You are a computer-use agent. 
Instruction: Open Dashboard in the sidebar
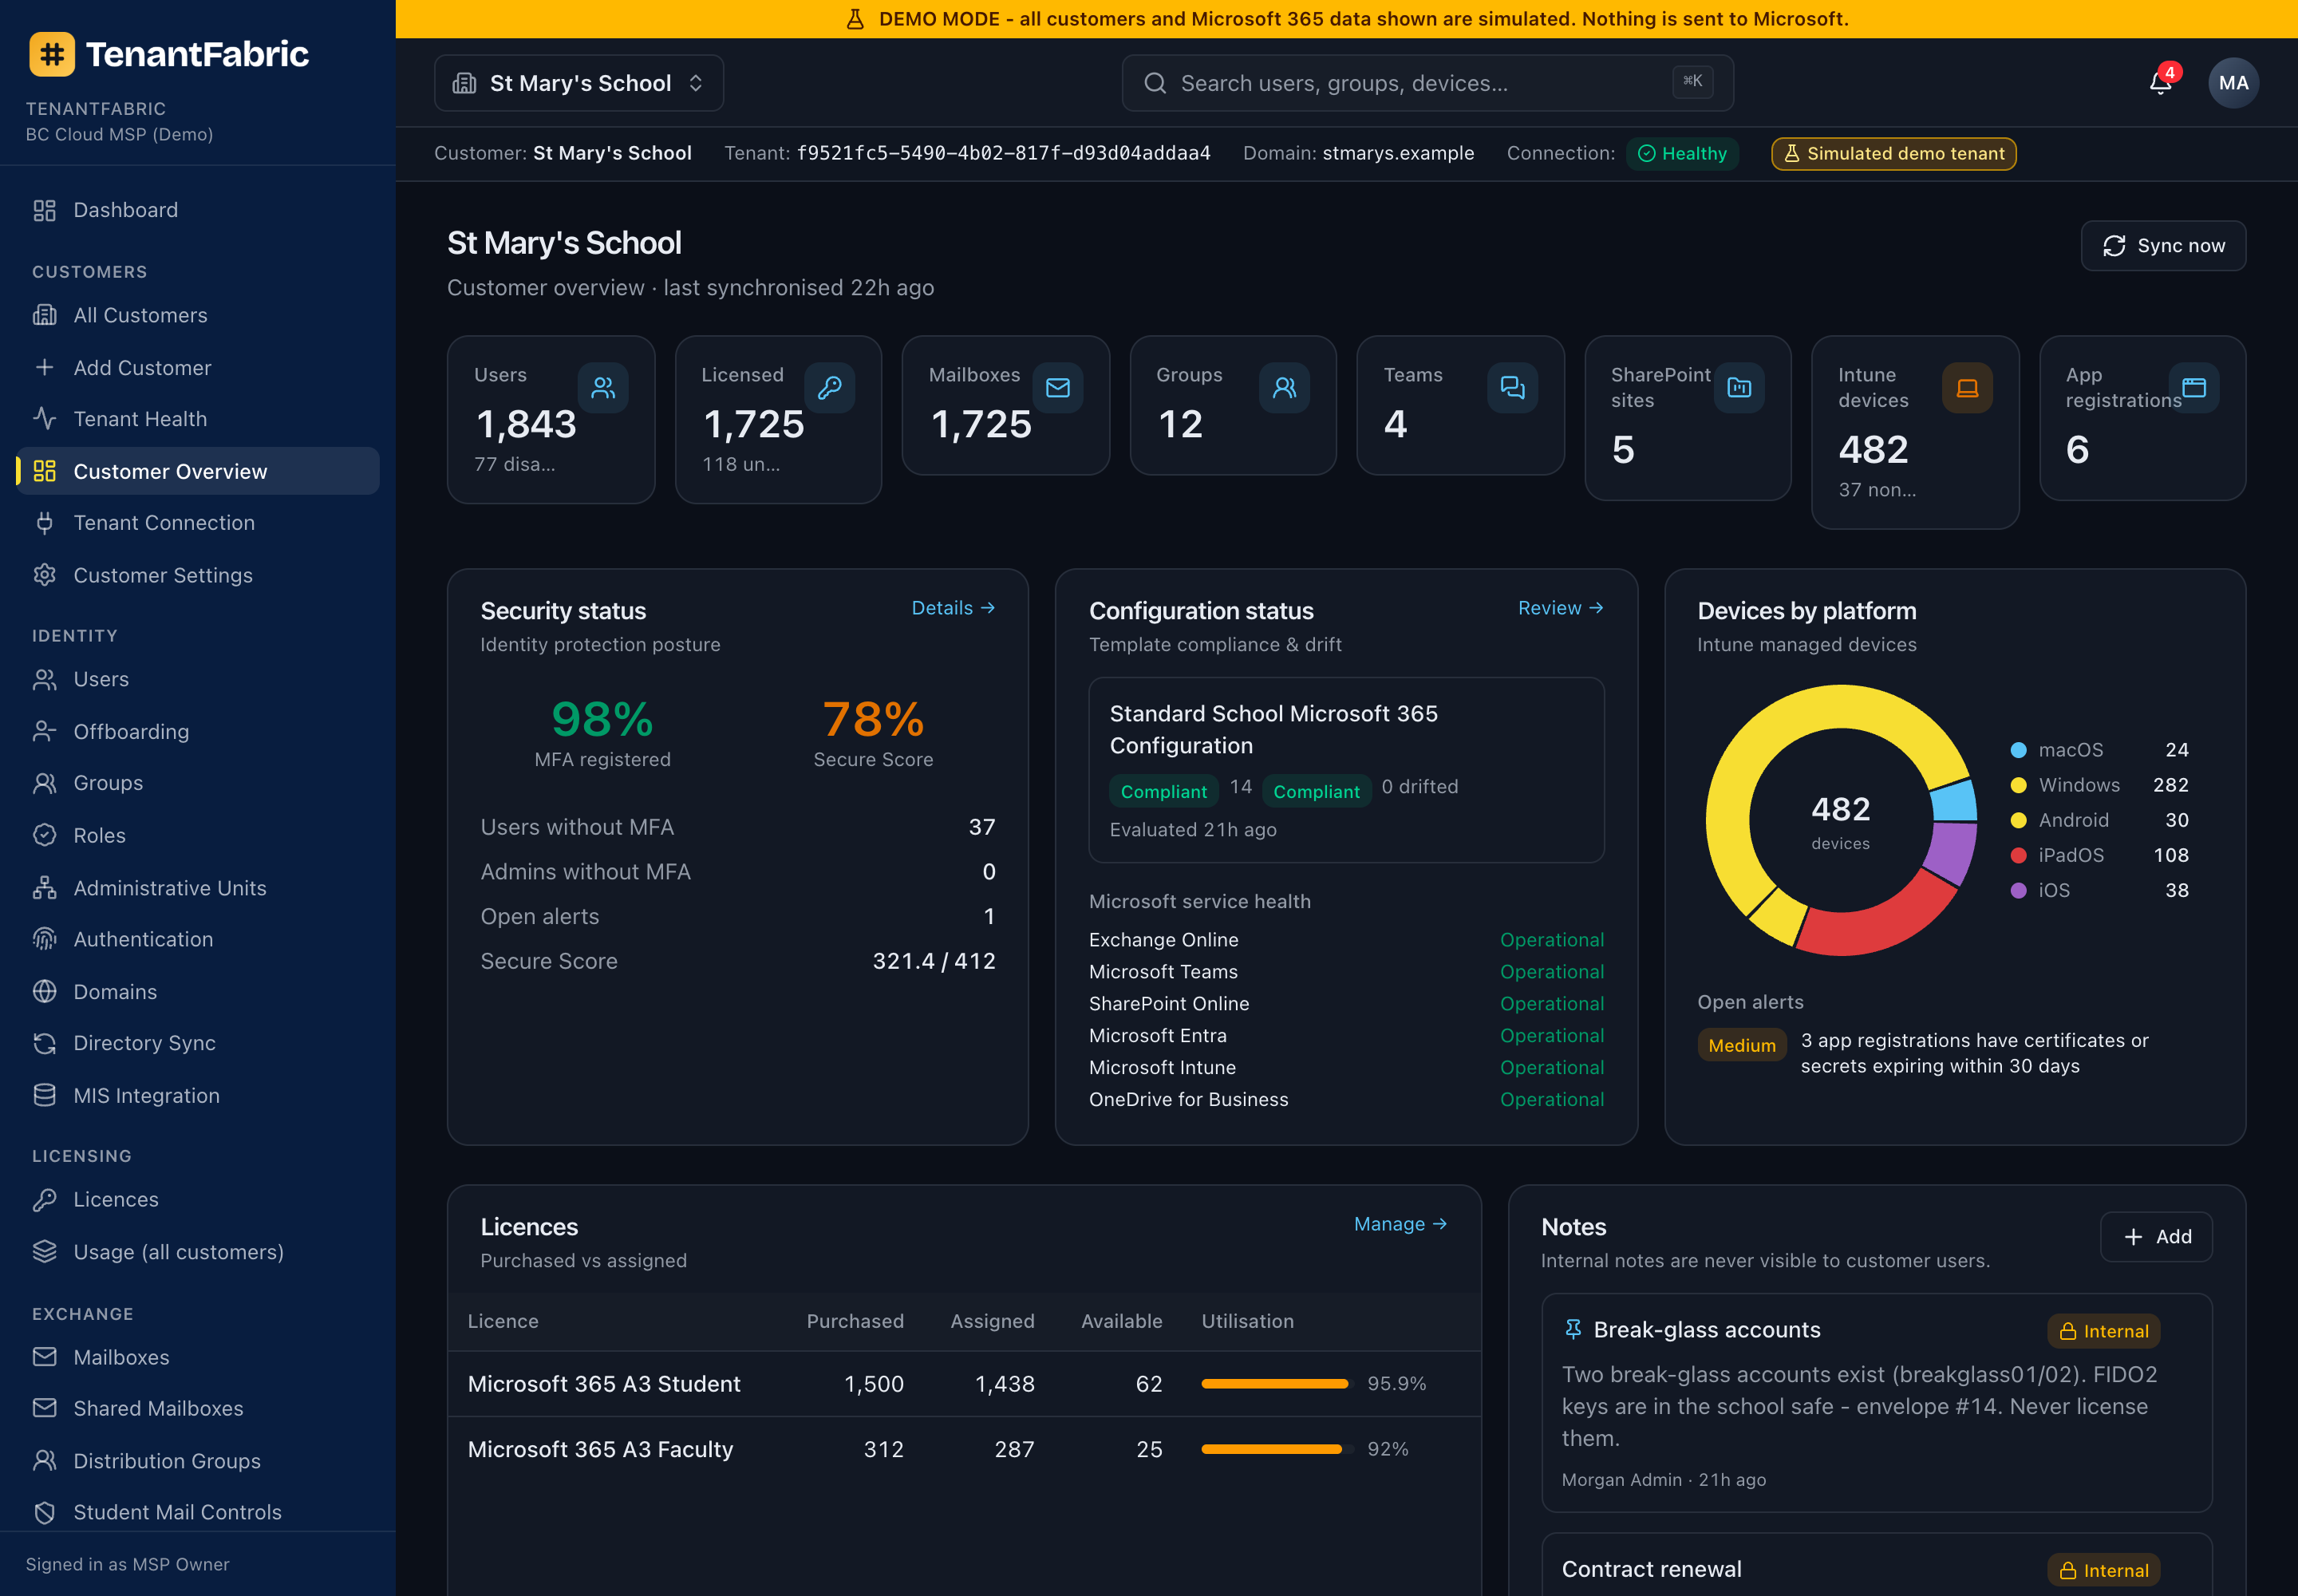[x=198, y=210]
